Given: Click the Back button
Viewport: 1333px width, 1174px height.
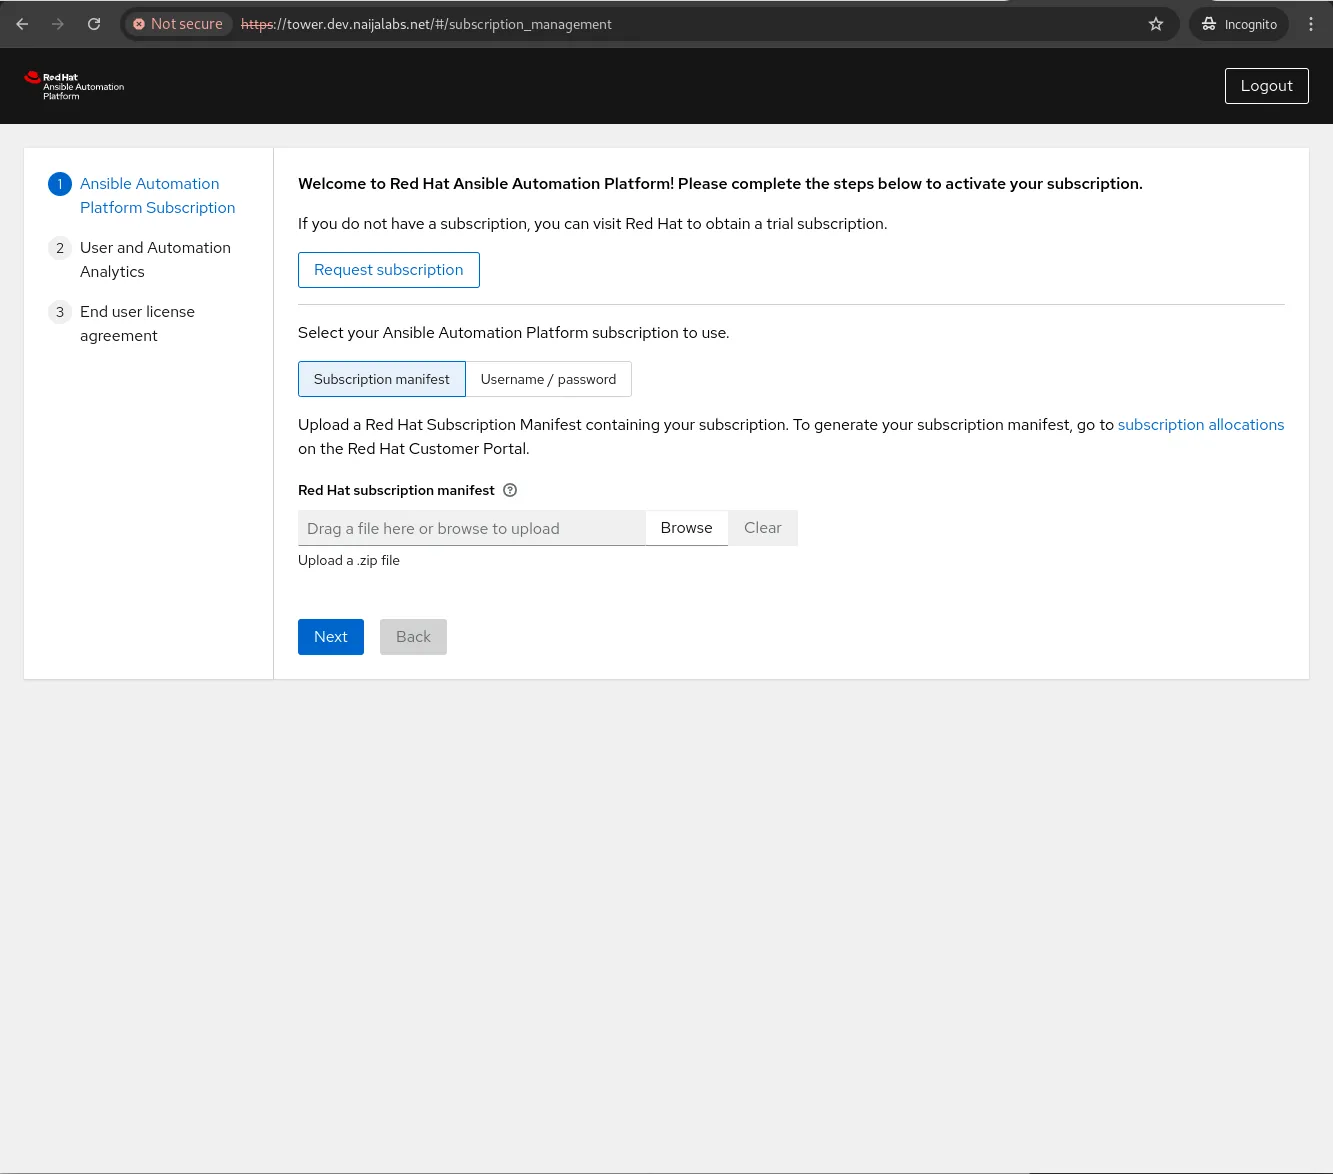Looking at the screenshot, I should [x=413, y=637].
